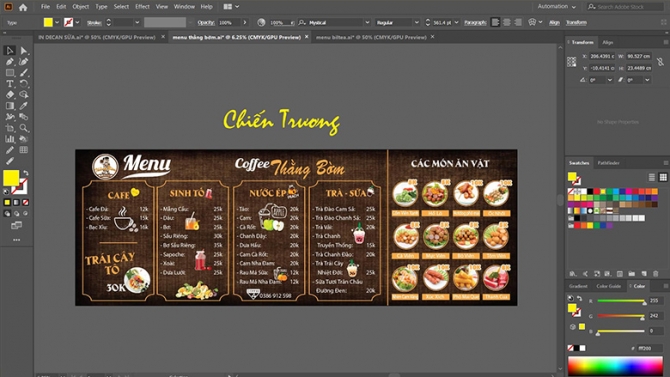Set toolbar fill mode to Color

coord(7,202)
